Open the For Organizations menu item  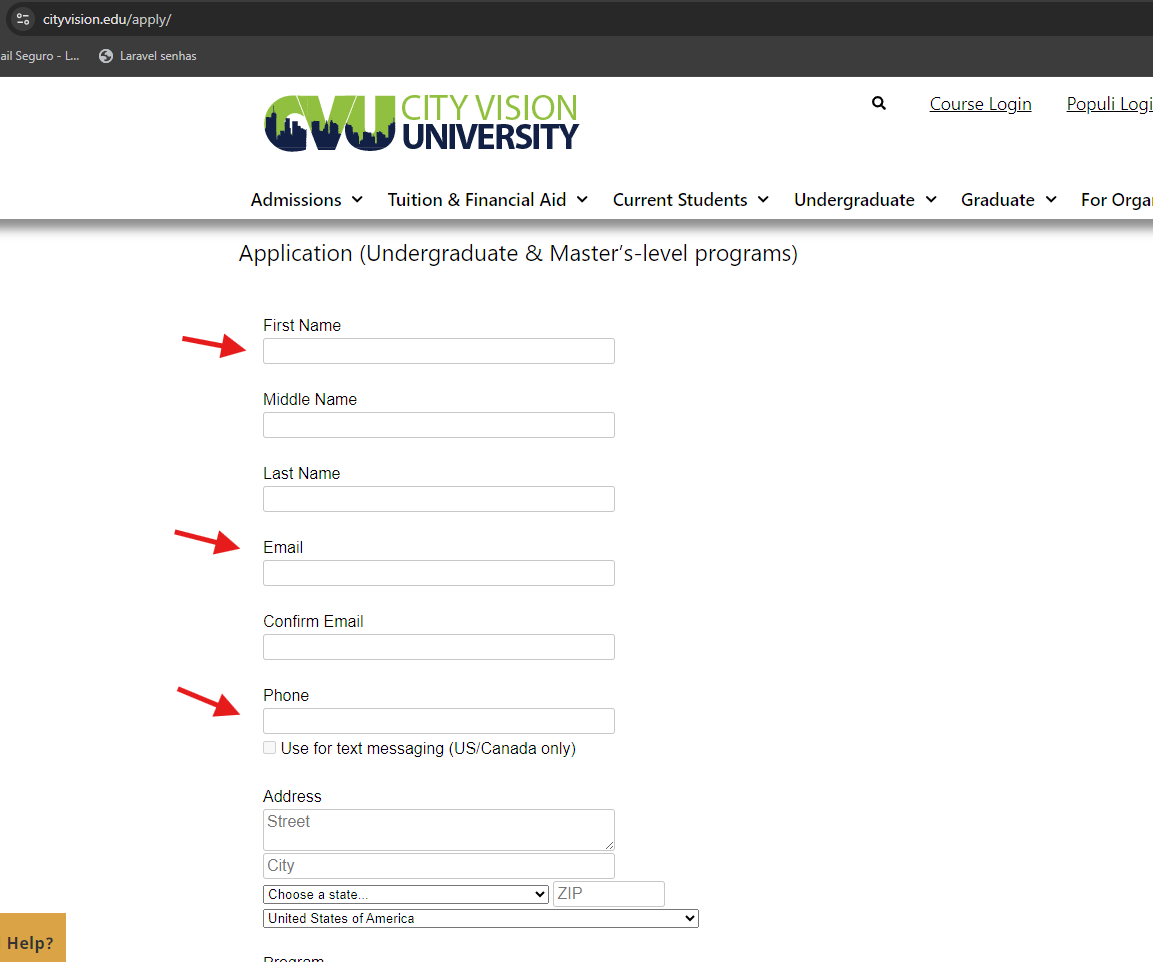(x=1117, y=200)
